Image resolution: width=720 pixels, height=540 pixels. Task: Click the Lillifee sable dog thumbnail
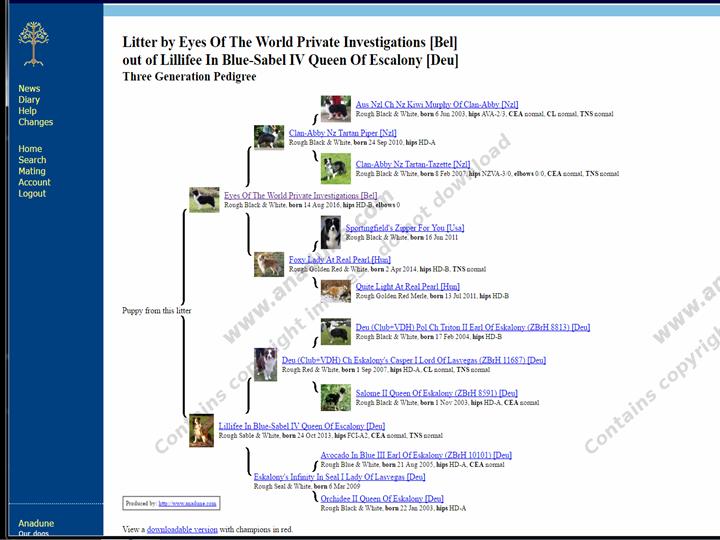click(x=202, y=430)
